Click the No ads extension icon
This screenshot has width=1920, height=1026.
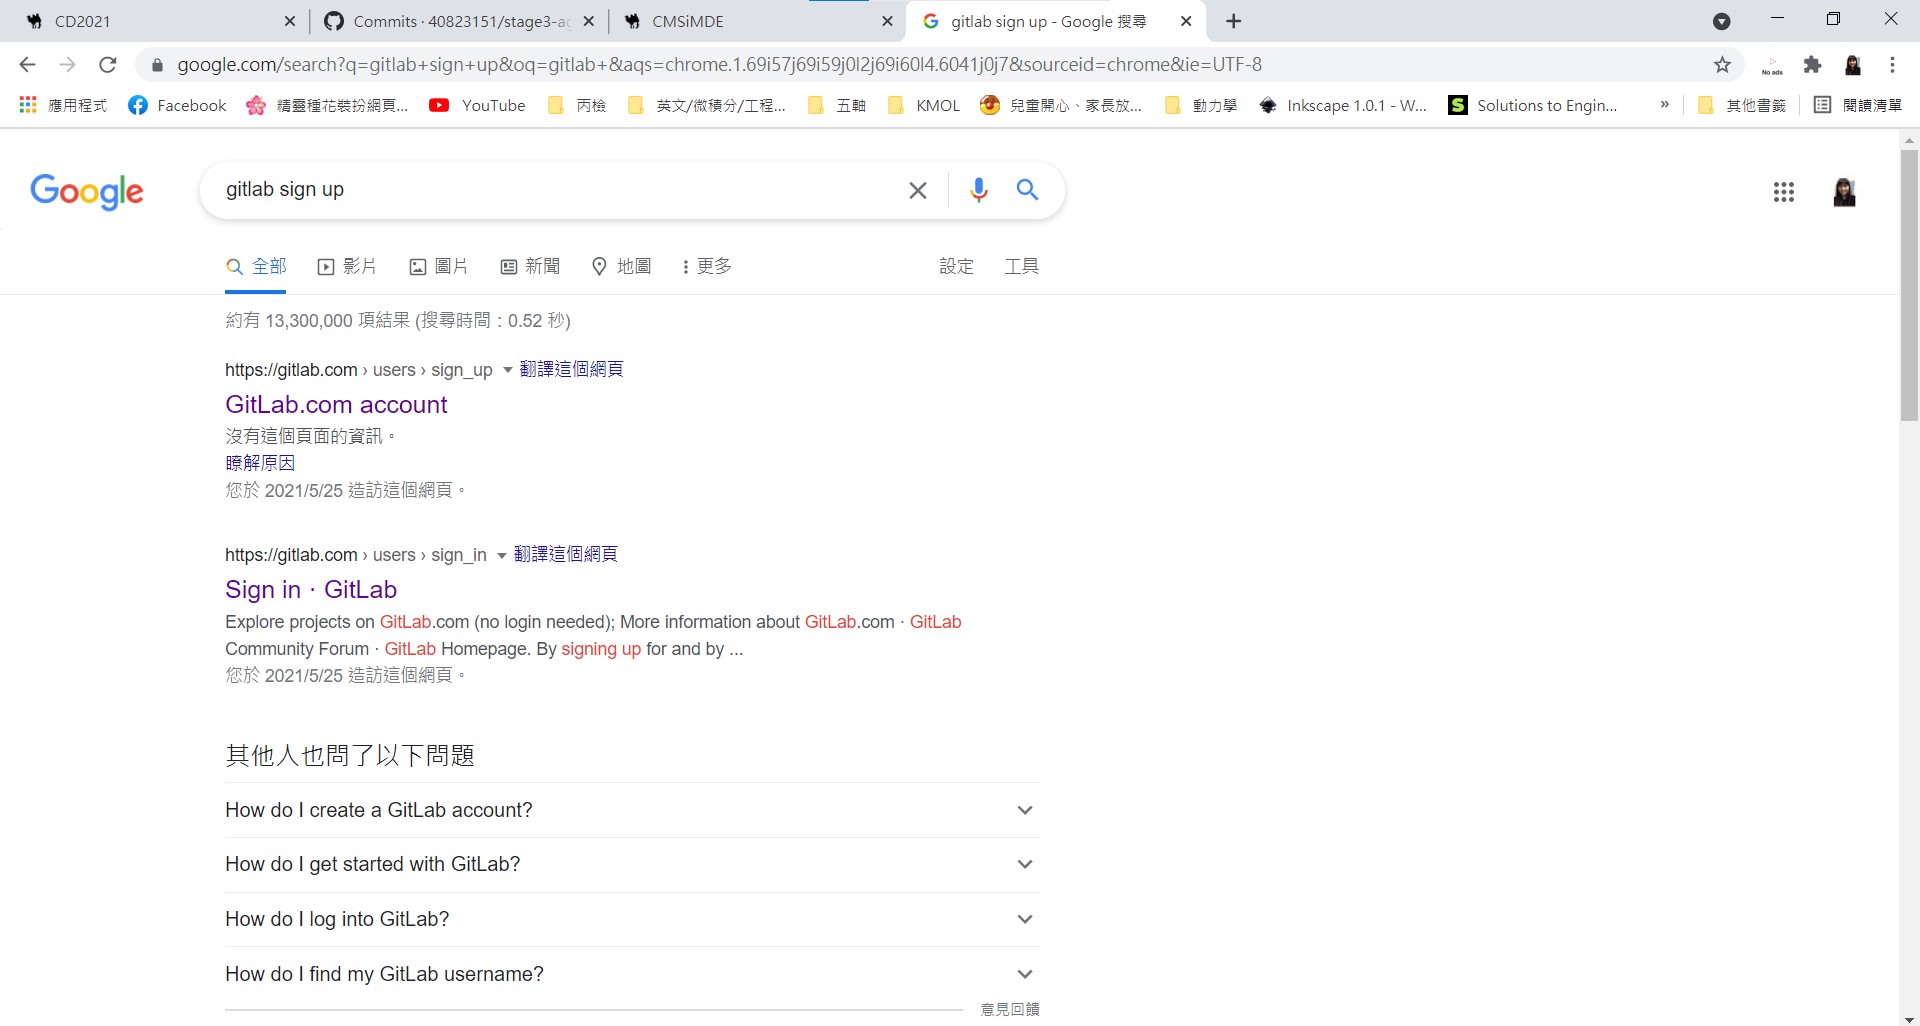coord(1772,65)
